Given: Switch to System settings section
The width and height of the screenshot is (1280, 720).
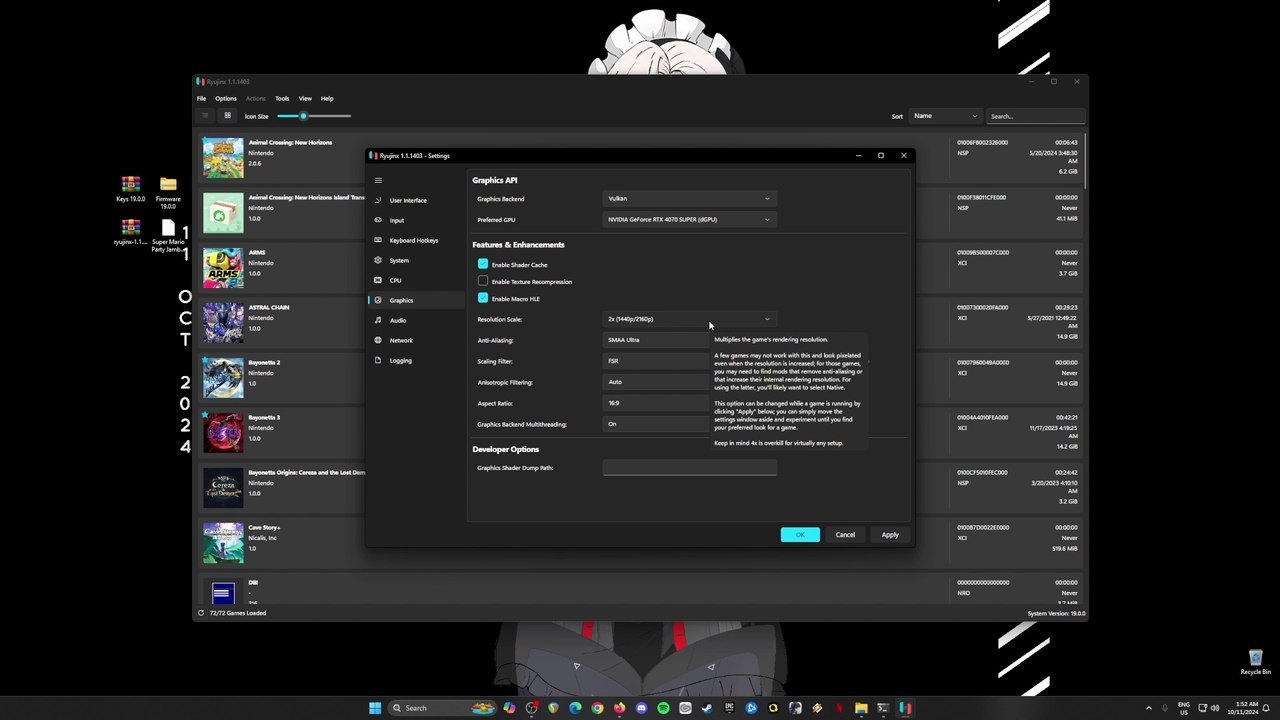Looking at the screenshot, I should point(415,260).
